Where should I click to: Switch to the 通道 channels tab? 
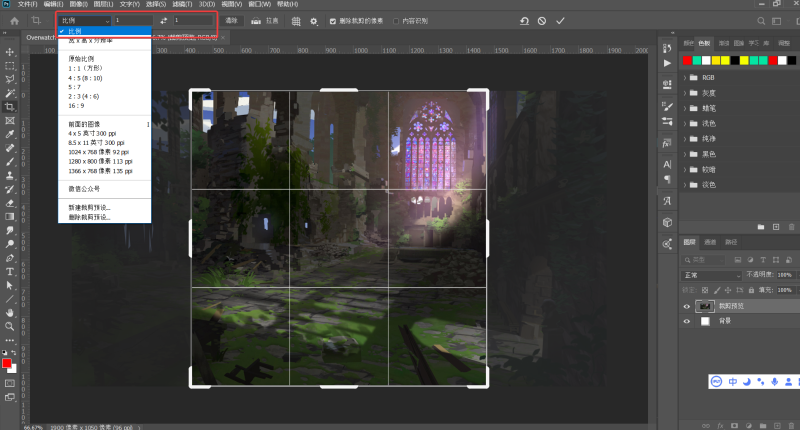(710, 242)
